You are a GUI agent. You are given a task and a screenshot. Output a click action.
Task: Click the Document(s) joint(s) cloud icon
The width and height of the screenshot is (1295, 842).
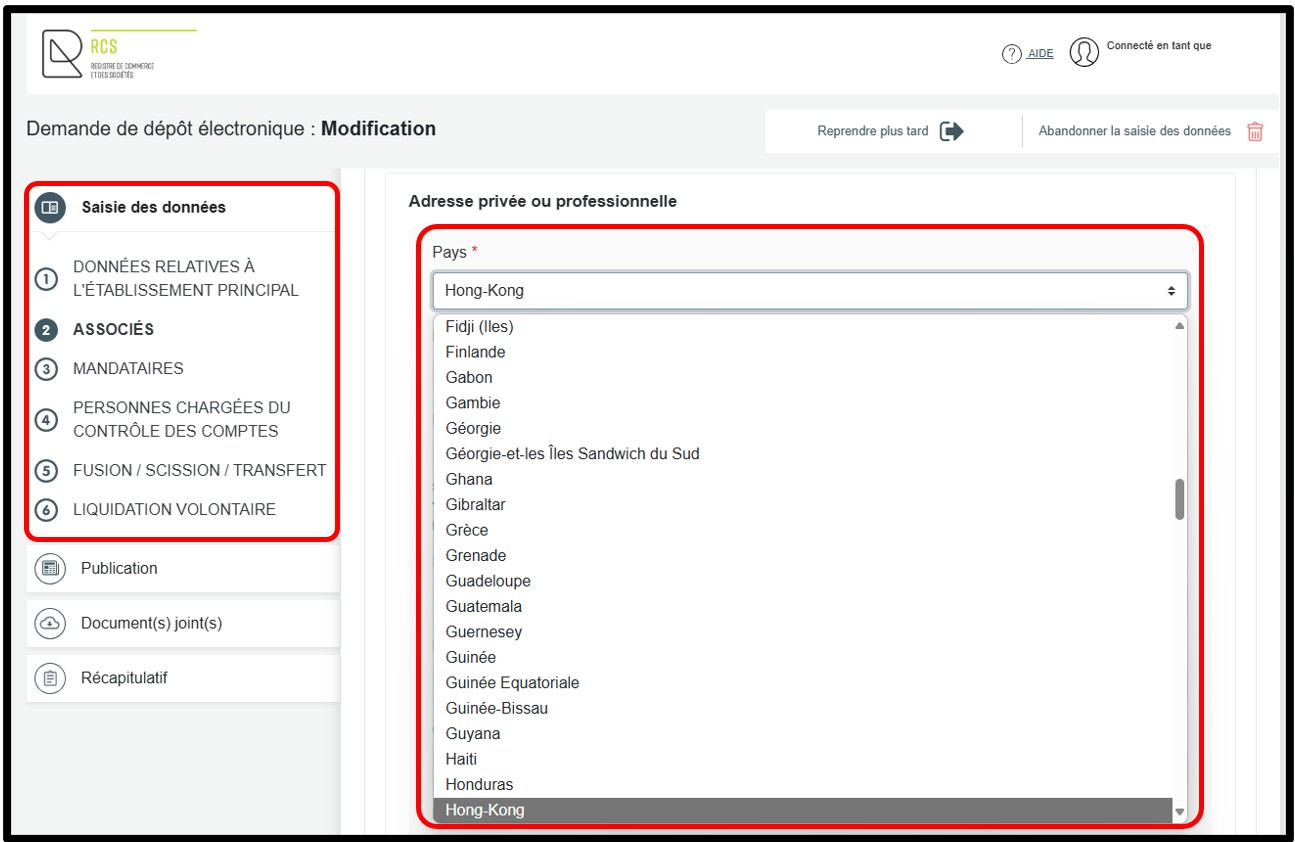coord(49,623)
